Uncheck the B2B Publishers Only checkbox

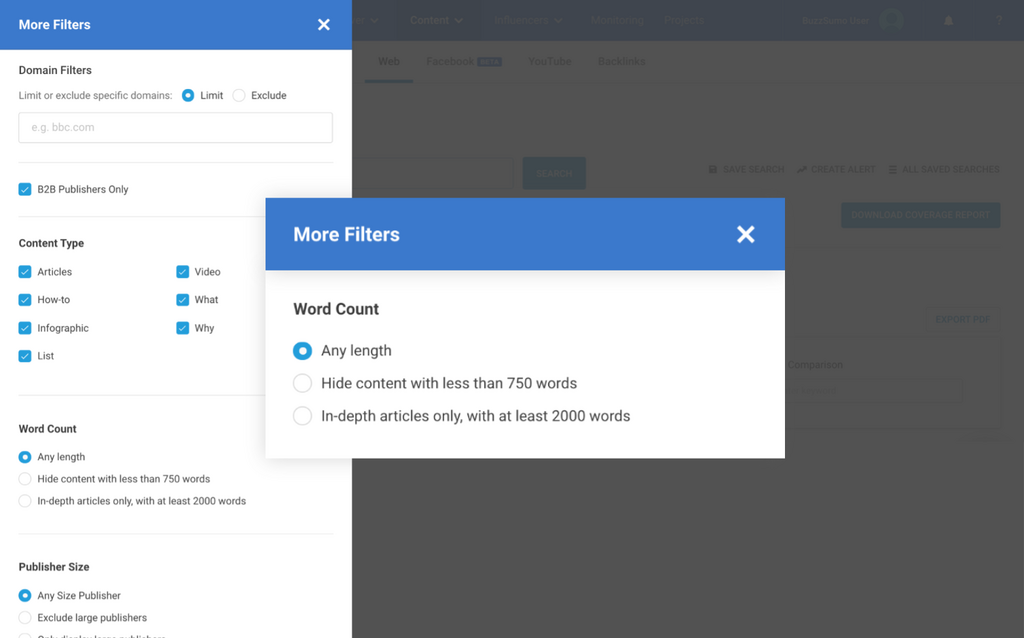(25, 189)
